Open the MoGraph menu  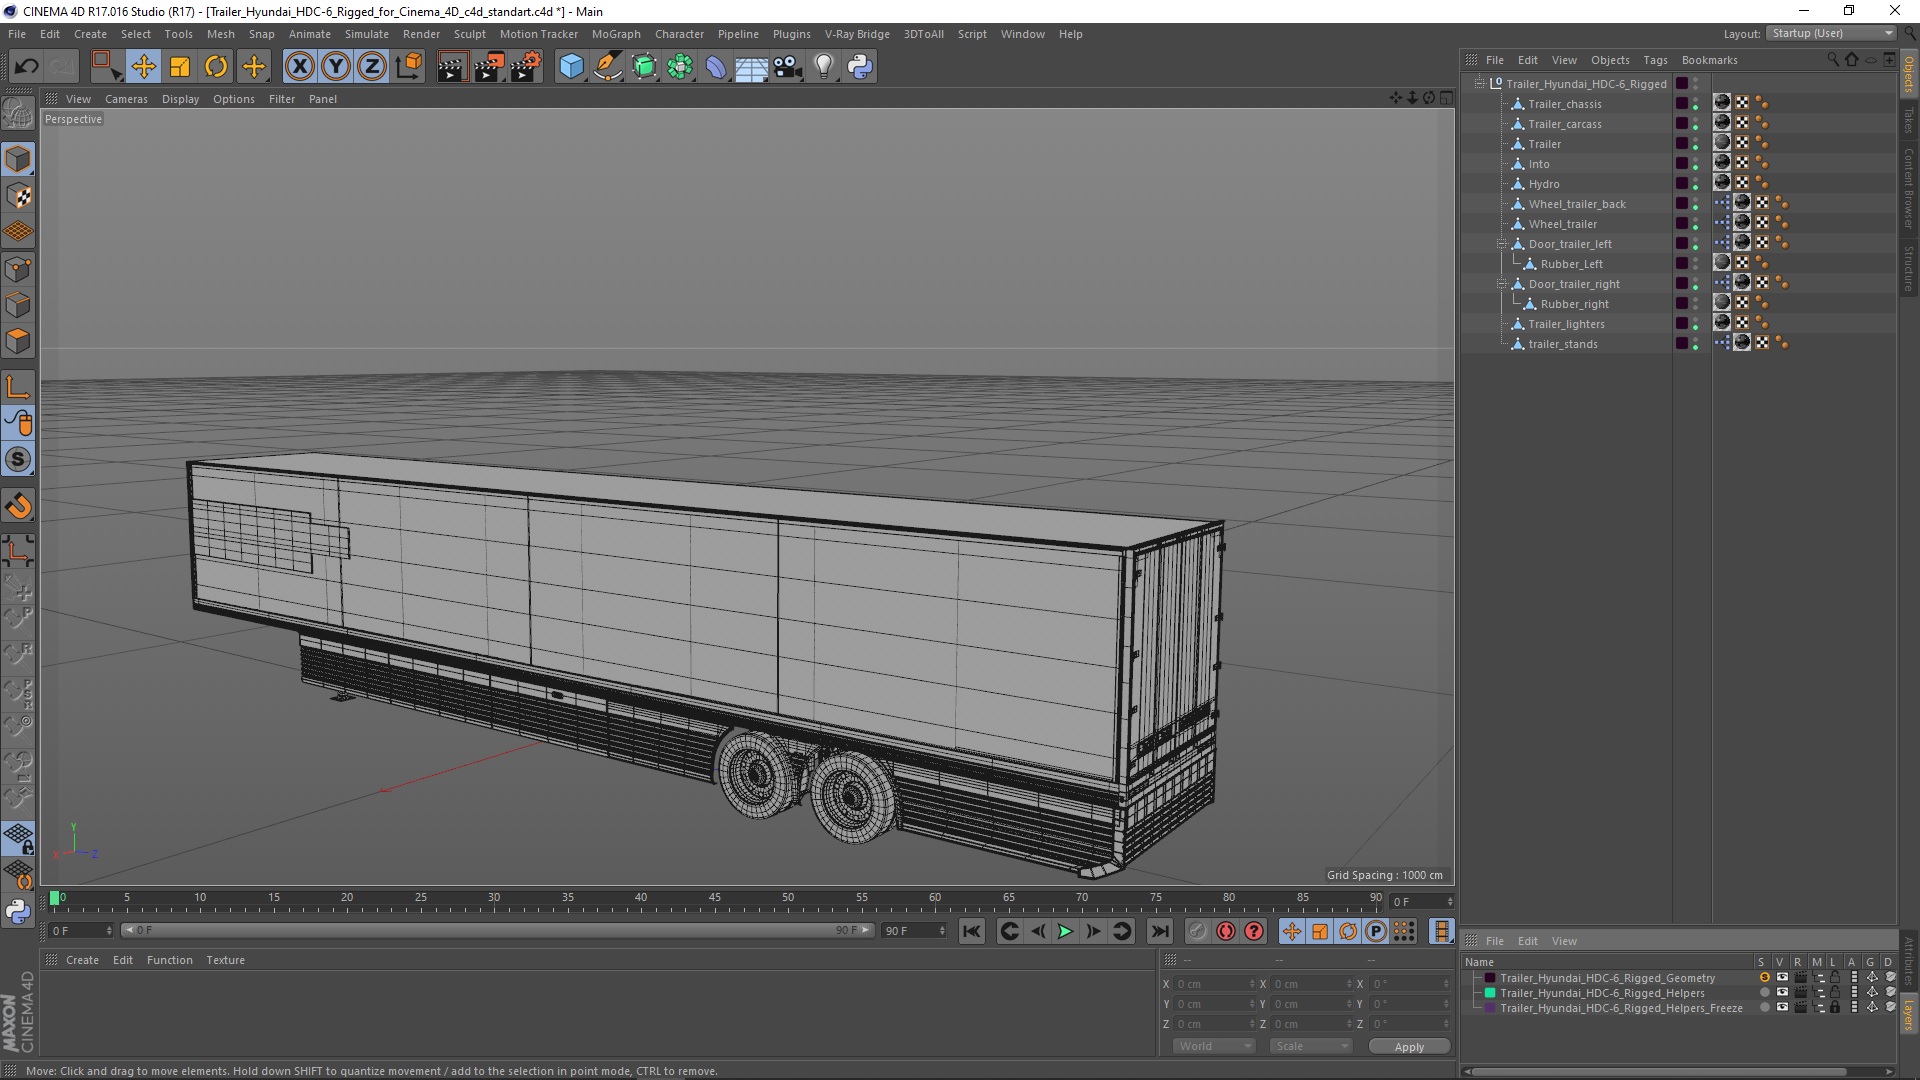click(x=615, y=34)
